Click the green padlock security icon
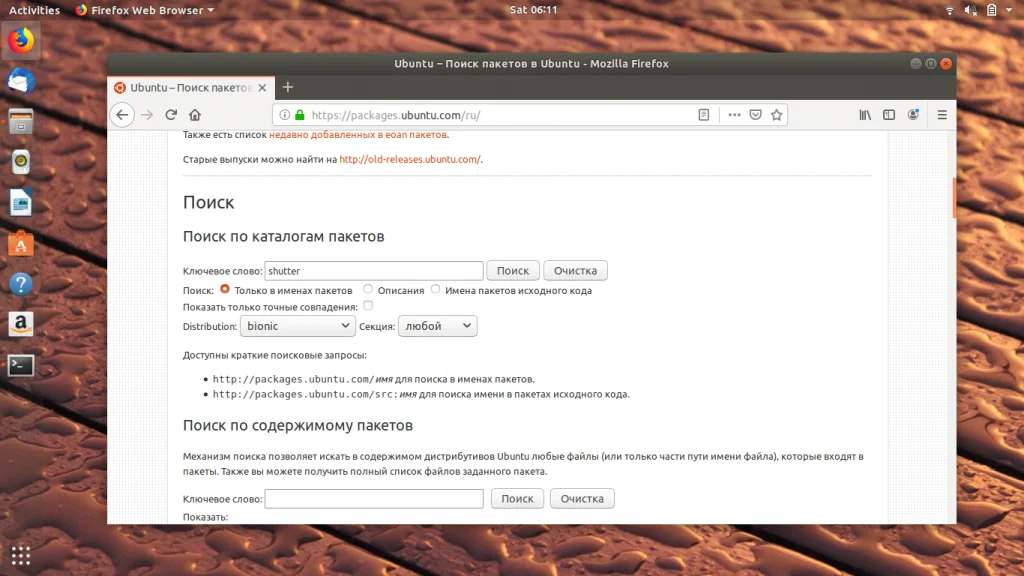The height and width of the screenshot is (576, 1024). [300, 115]
